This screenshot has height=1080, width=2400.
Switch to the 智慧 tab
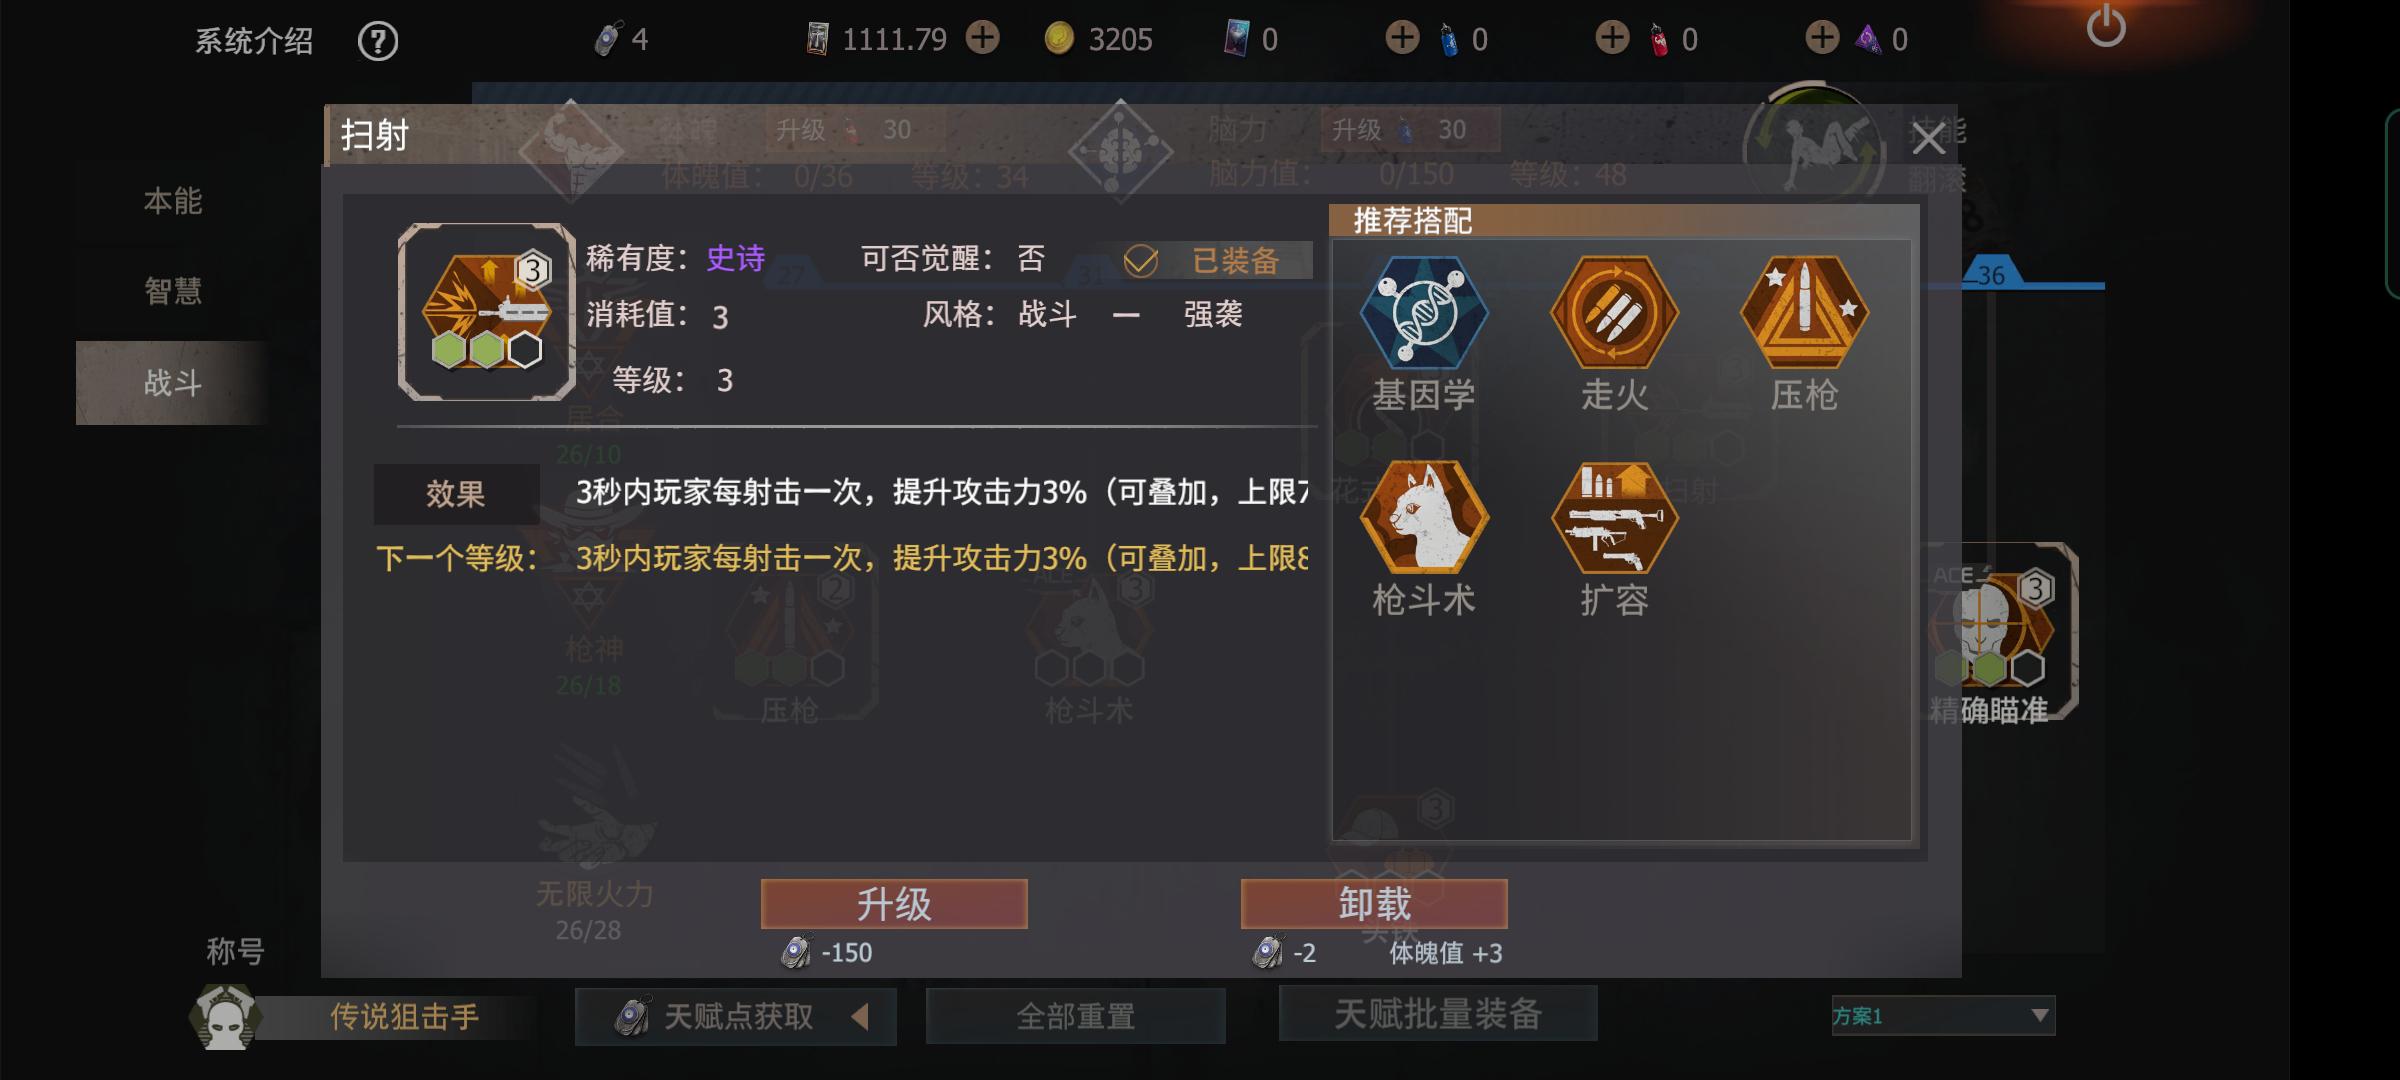[172, 291]
